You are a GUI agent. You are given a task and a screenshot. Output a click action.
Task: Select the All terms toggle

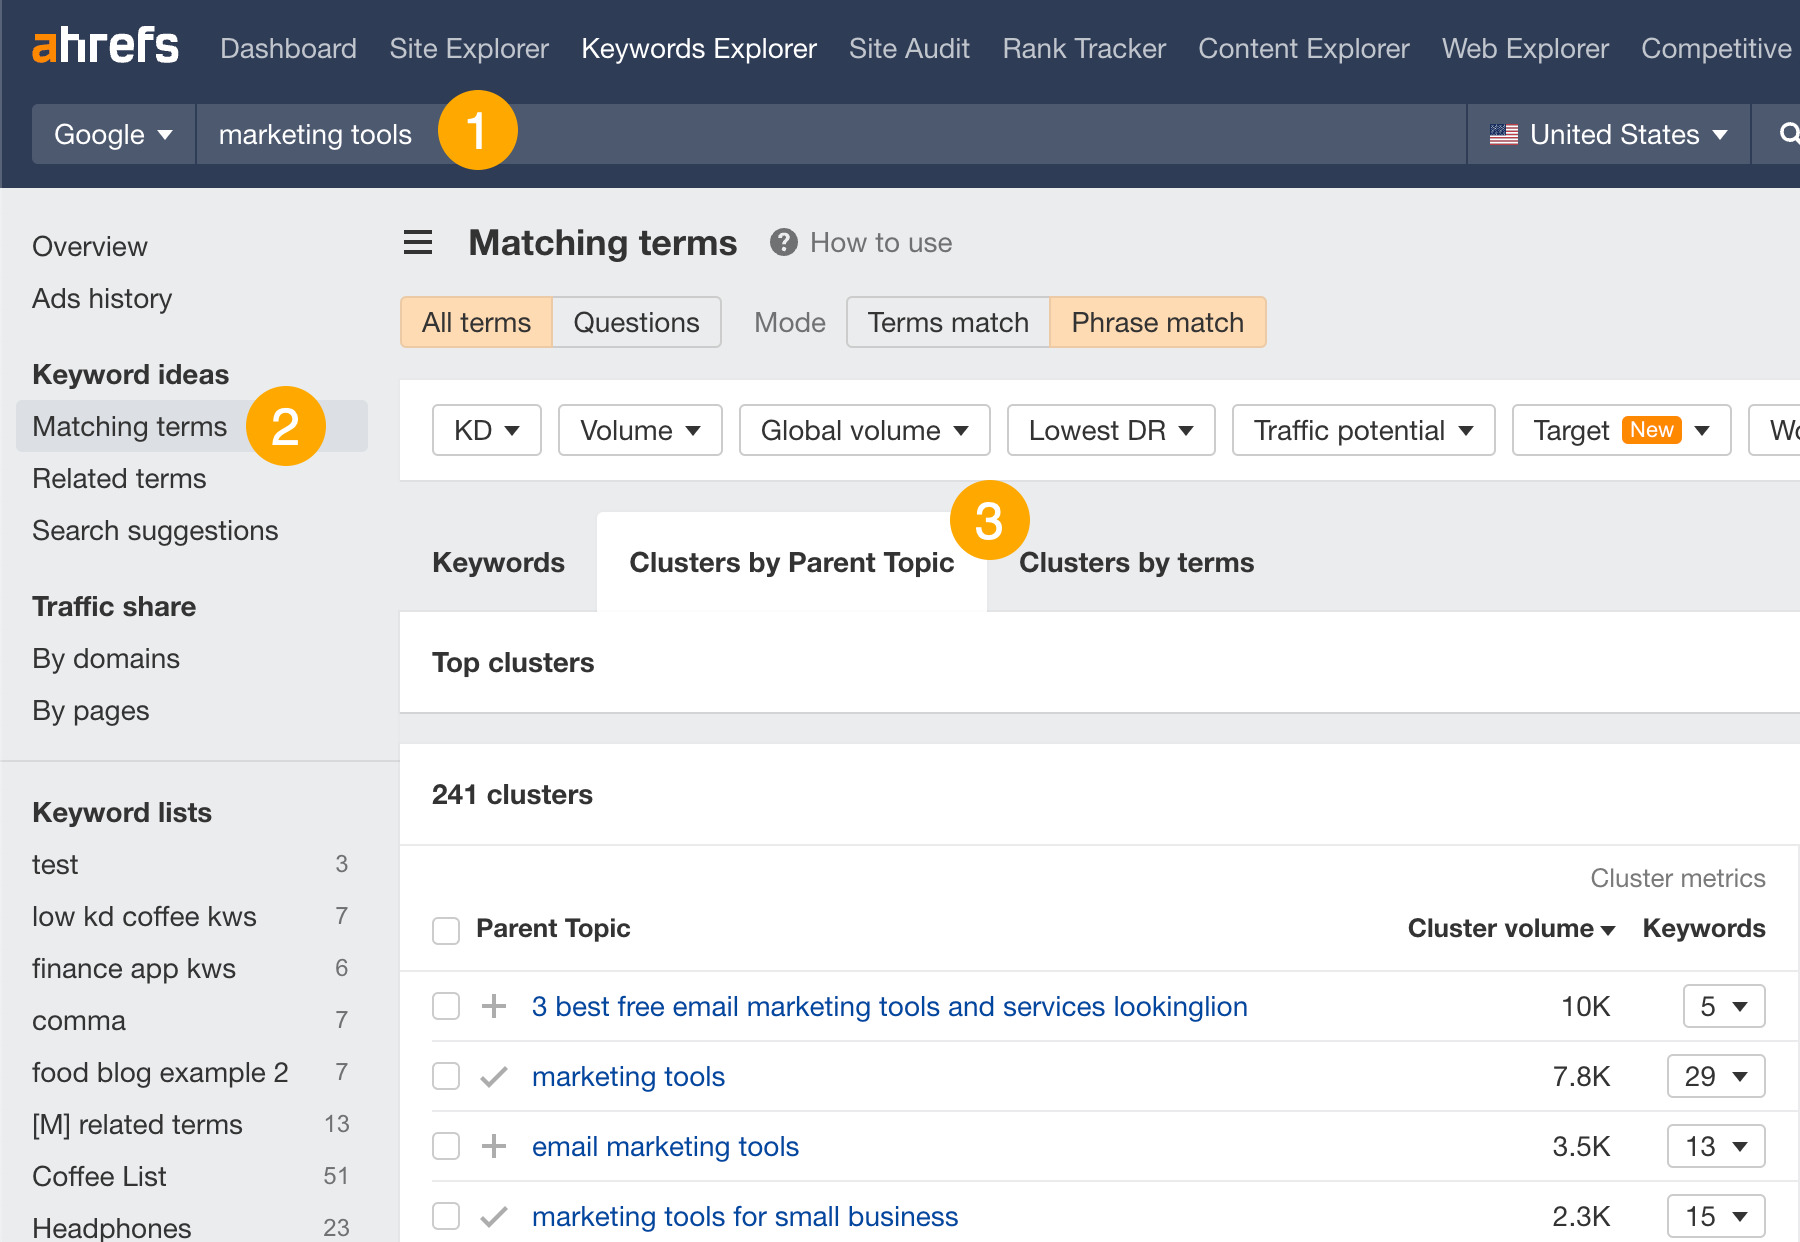(x=476, y=322)
